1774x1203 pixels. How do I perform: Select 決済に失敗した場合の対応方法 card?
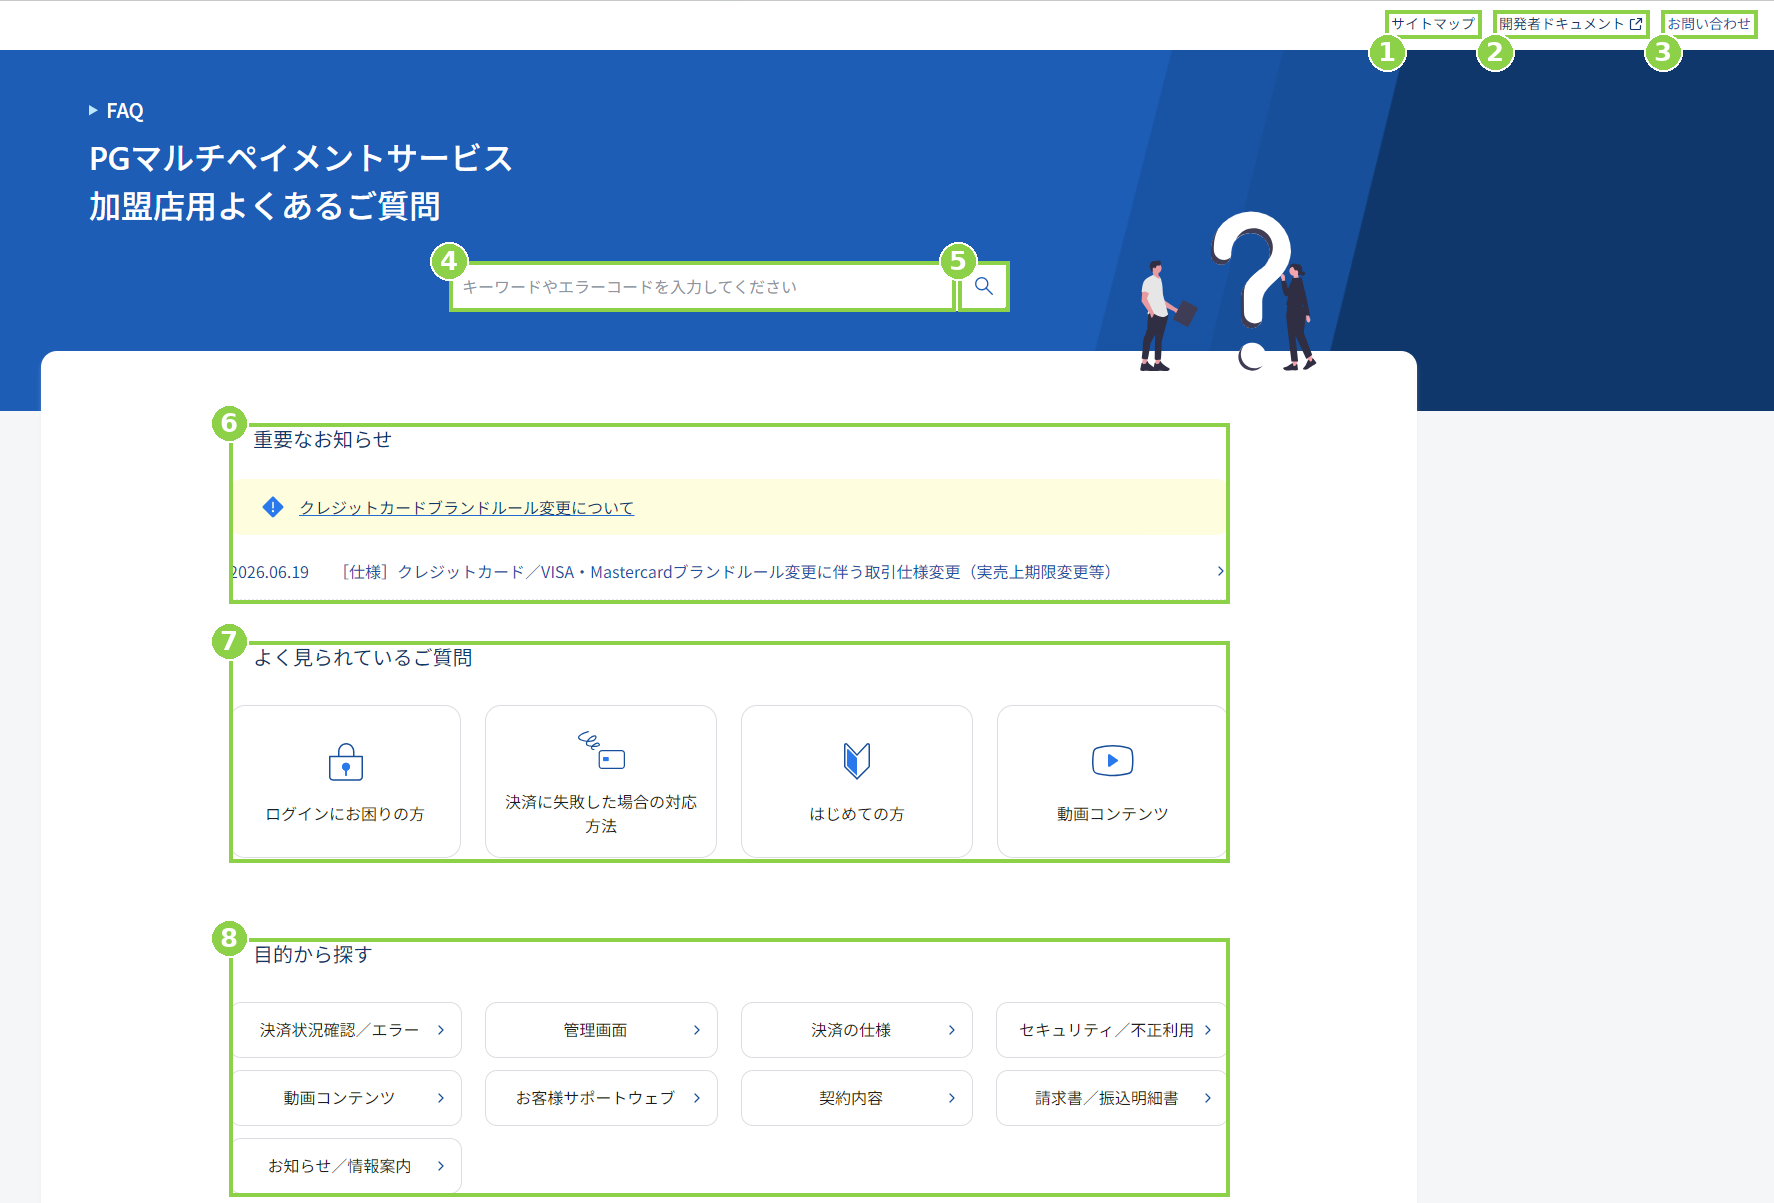tap(601, 781)
